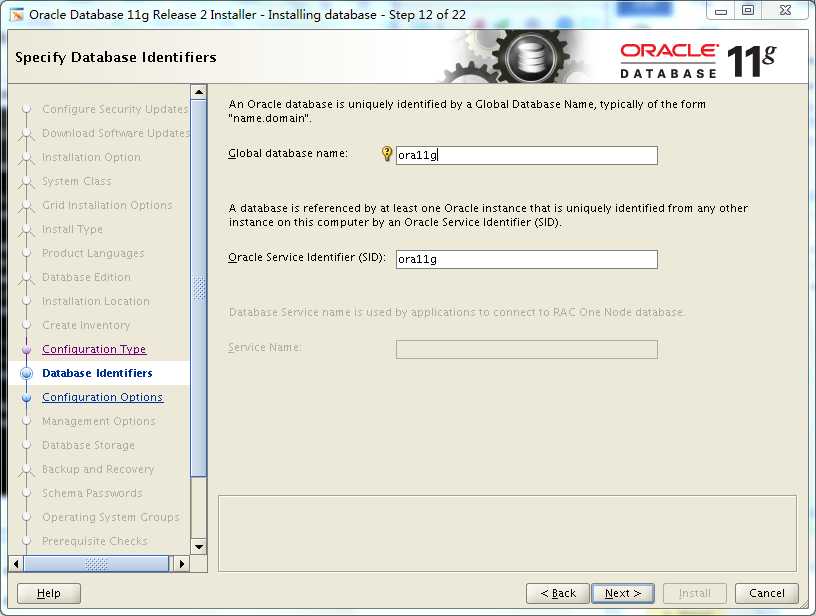Click the Database Storage step
This screenshot has width=816, height=616.
(x=88, y=445)
